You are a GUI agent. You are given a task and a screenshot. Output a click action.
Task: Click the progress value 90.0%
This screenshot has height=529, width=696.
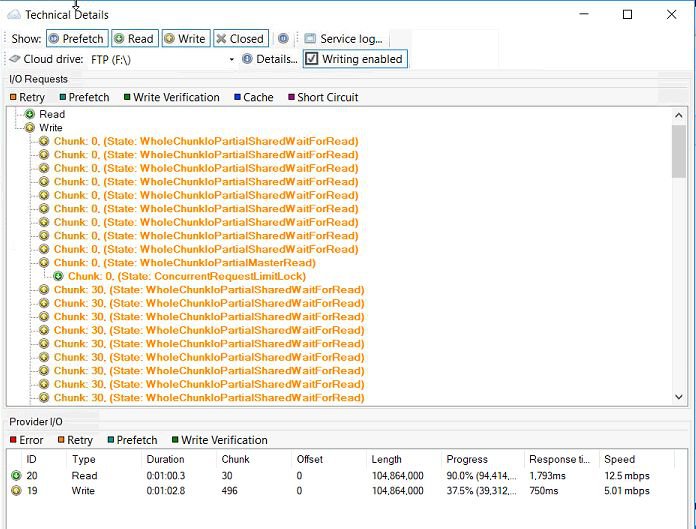[482, 476]
